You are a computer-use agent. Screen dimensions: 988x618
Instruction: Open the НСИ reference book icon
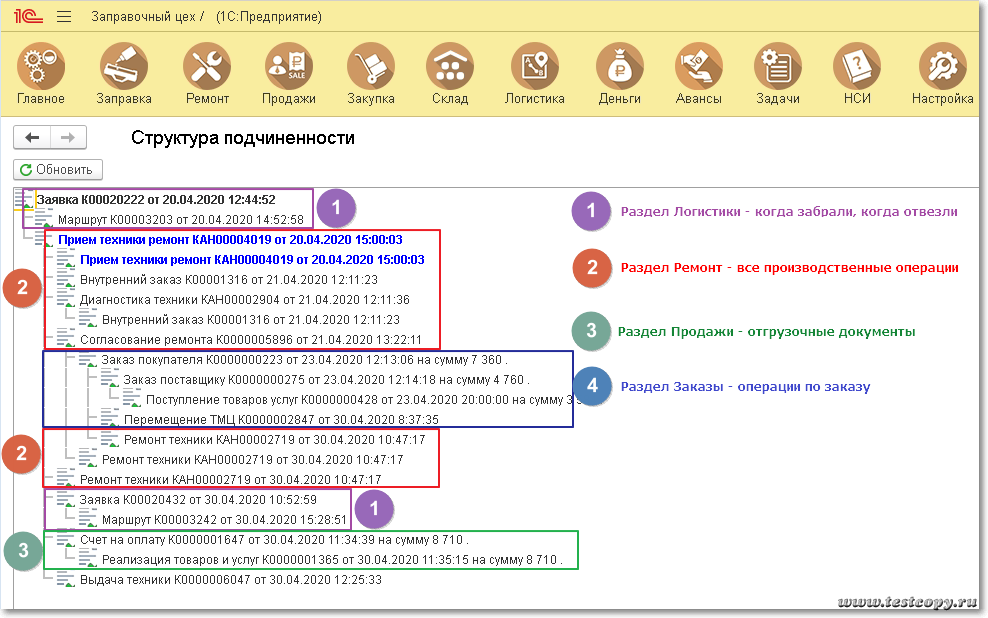(857, 67)
